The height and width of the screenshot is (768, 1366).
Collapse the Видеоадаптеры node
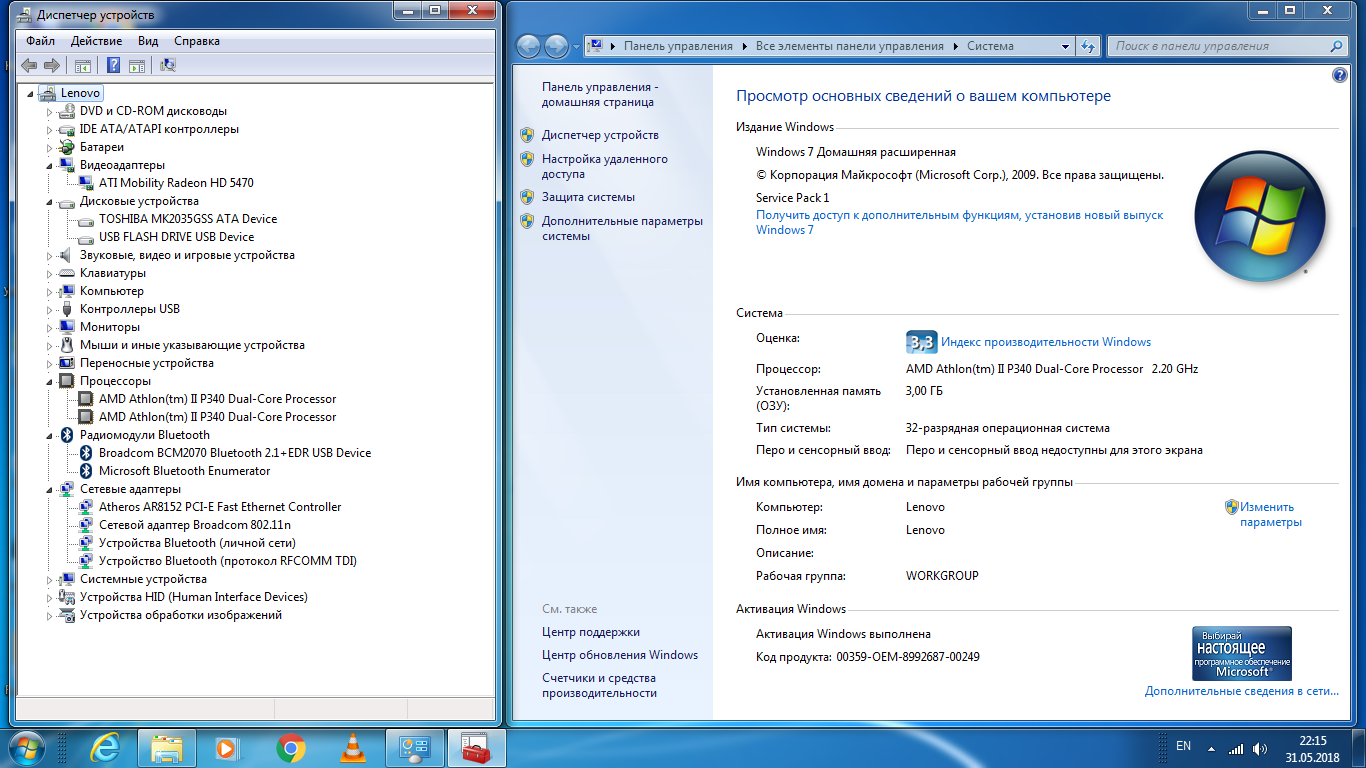click(x=50, y=165)
